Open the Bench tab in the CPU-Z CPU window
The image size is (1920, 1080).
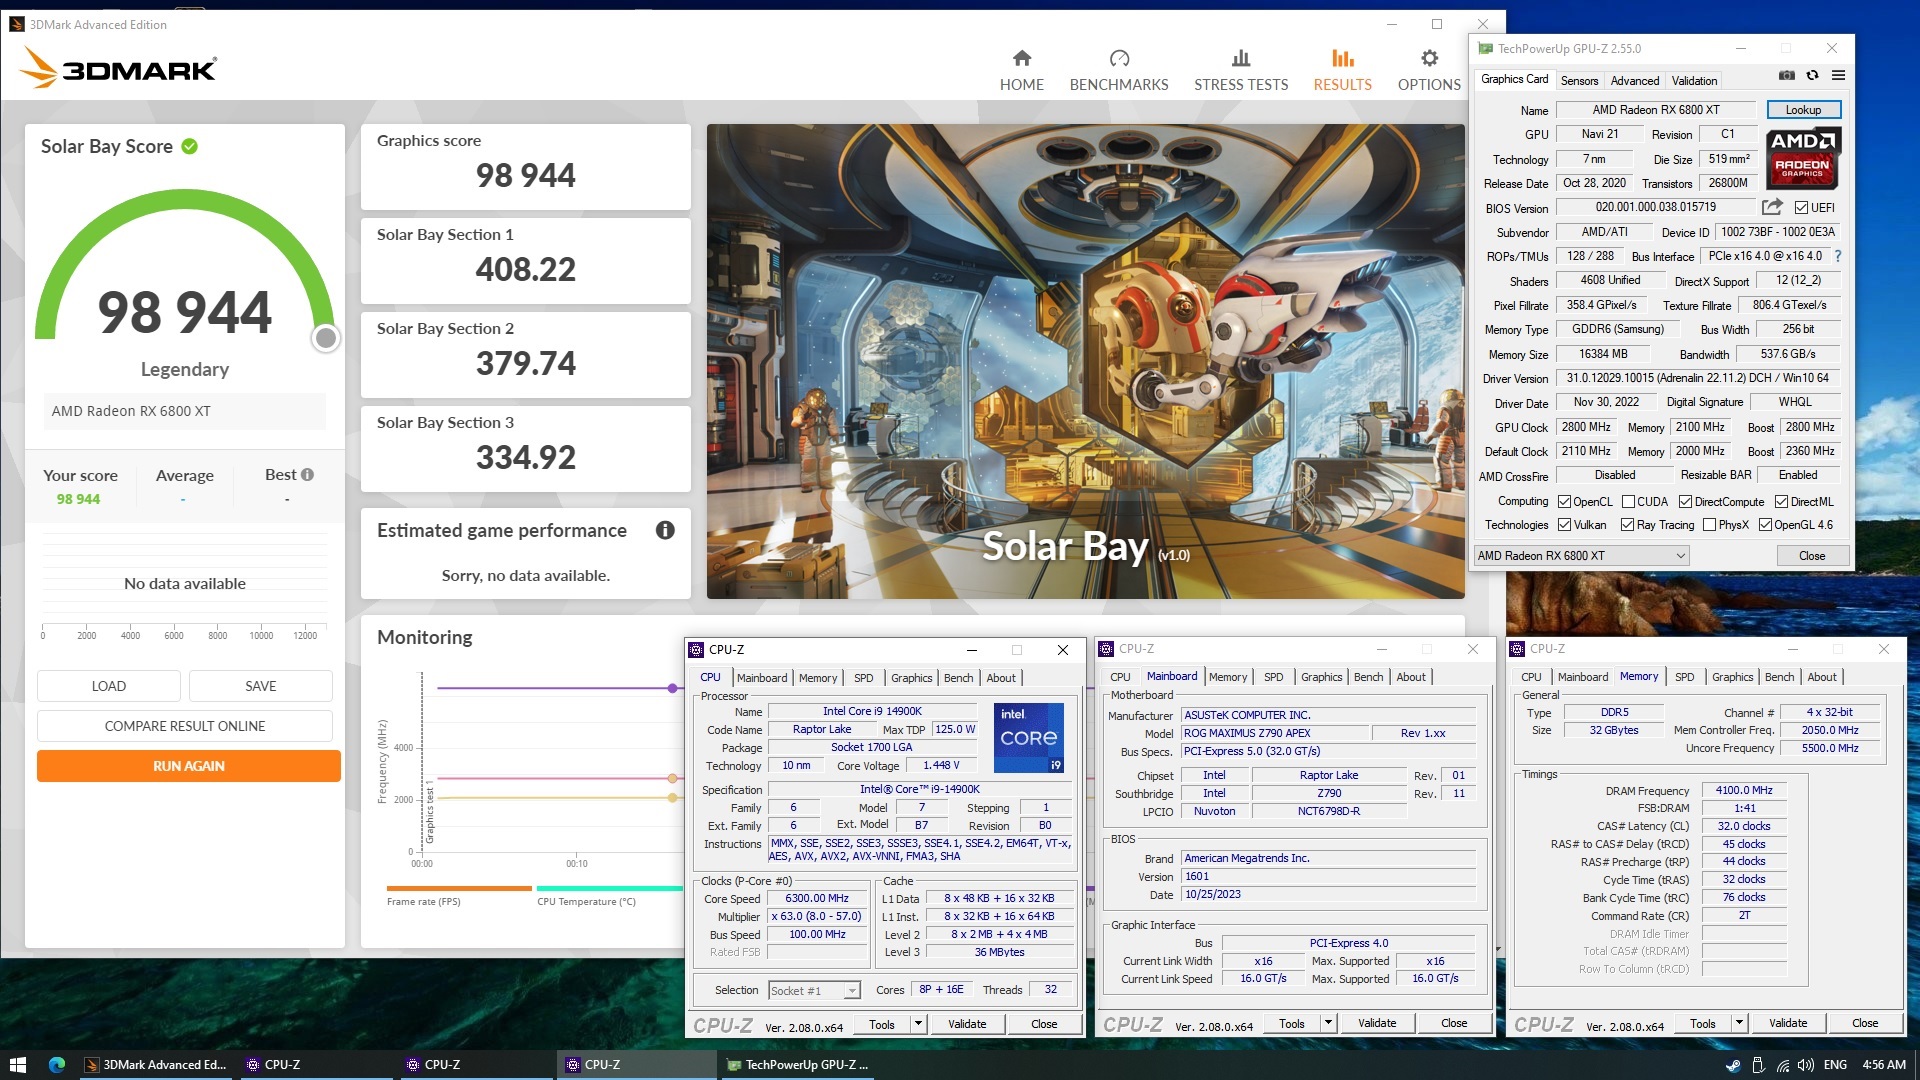pyautogui.click(x=958, y=678)
